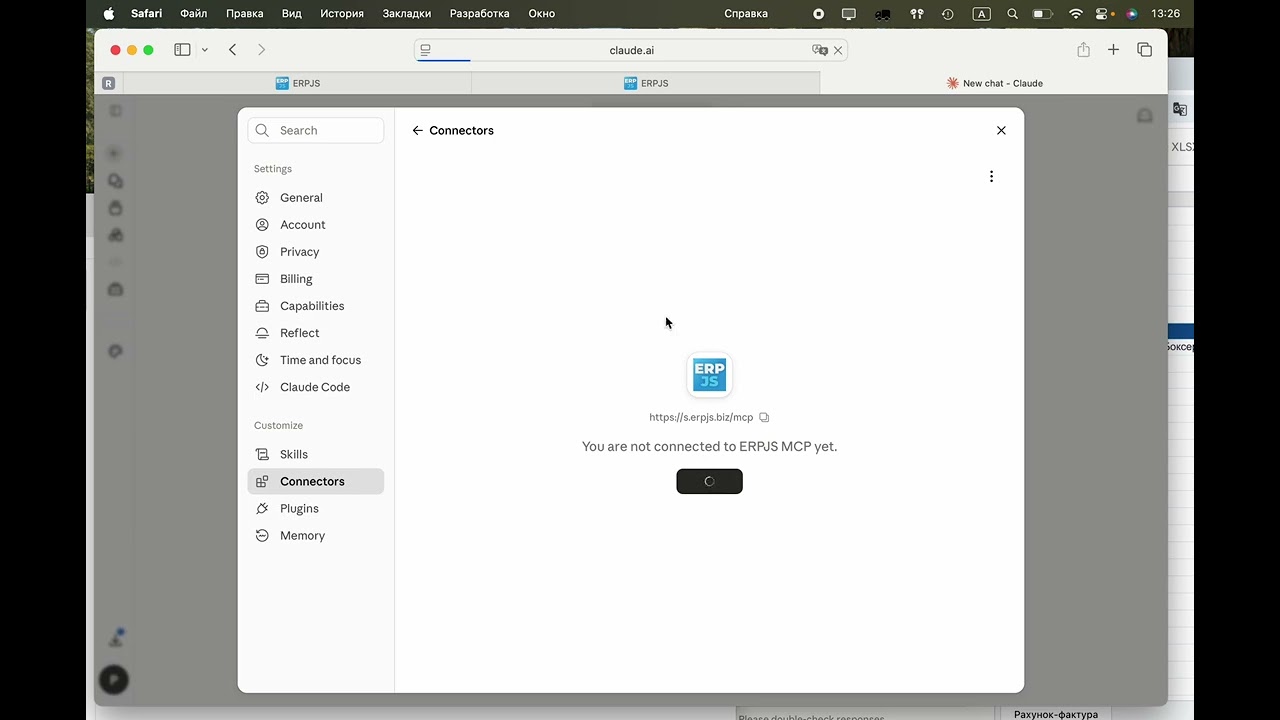The width and height of the screenshot is (1280, 720).
Task: Open the Справка menu
Action: 746,14
